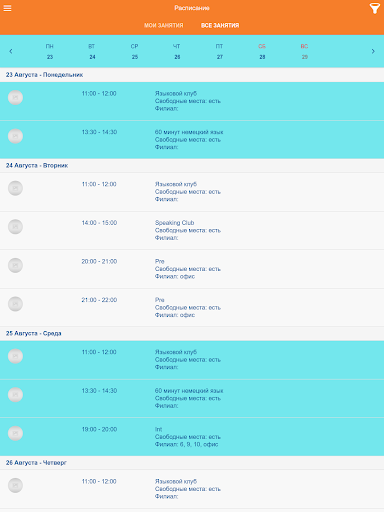Click Wednesday's 13:30 - 14:30 time

coord(99,391)
